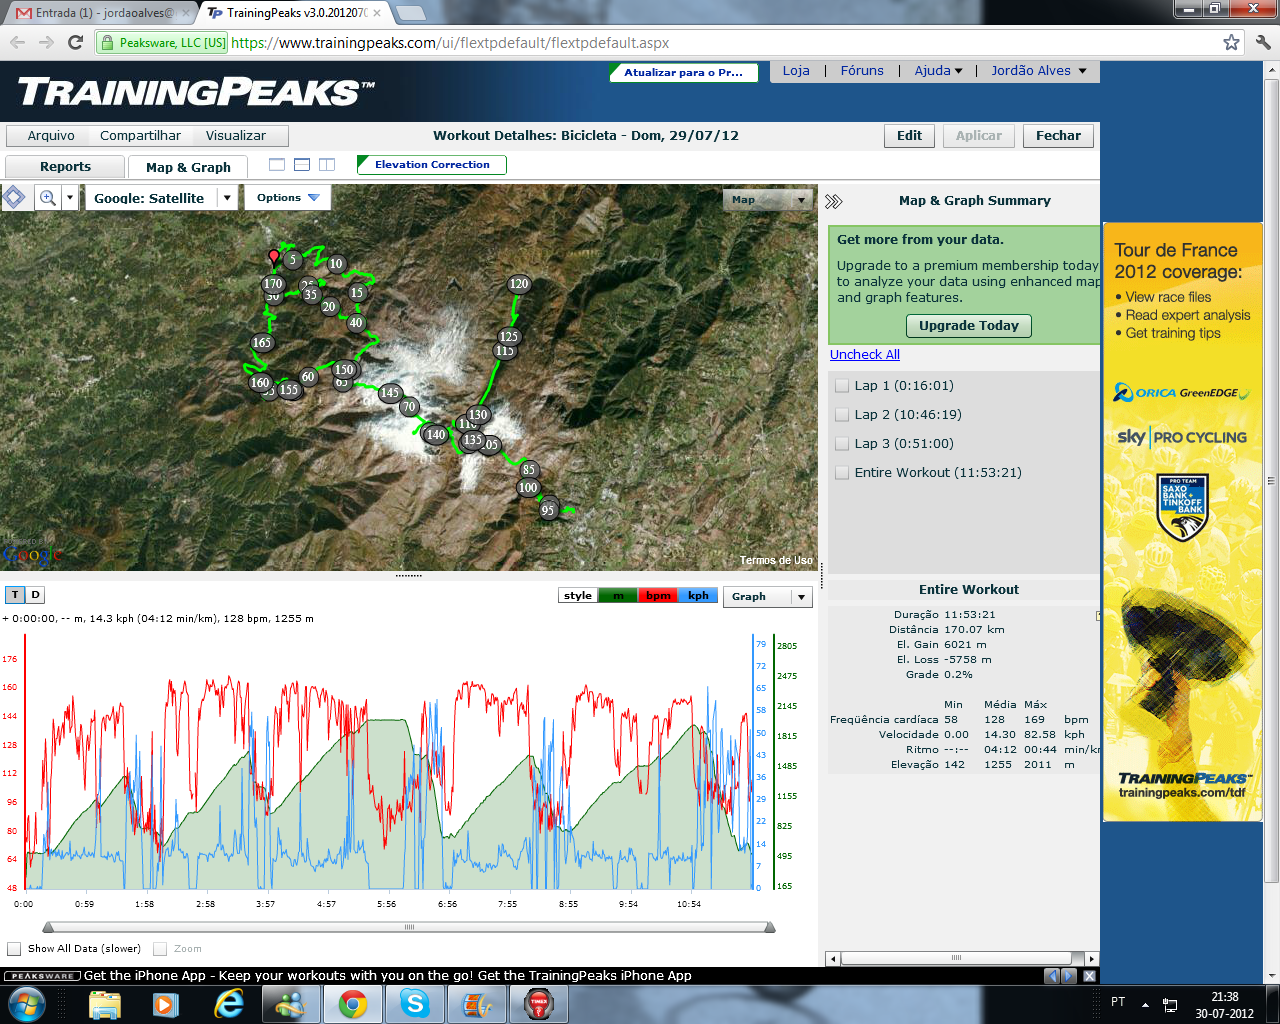The height and width of the screenshot is (1024, 1280).
Task: Select the zoom-in magnifier map tool
Action: [47, 198]
